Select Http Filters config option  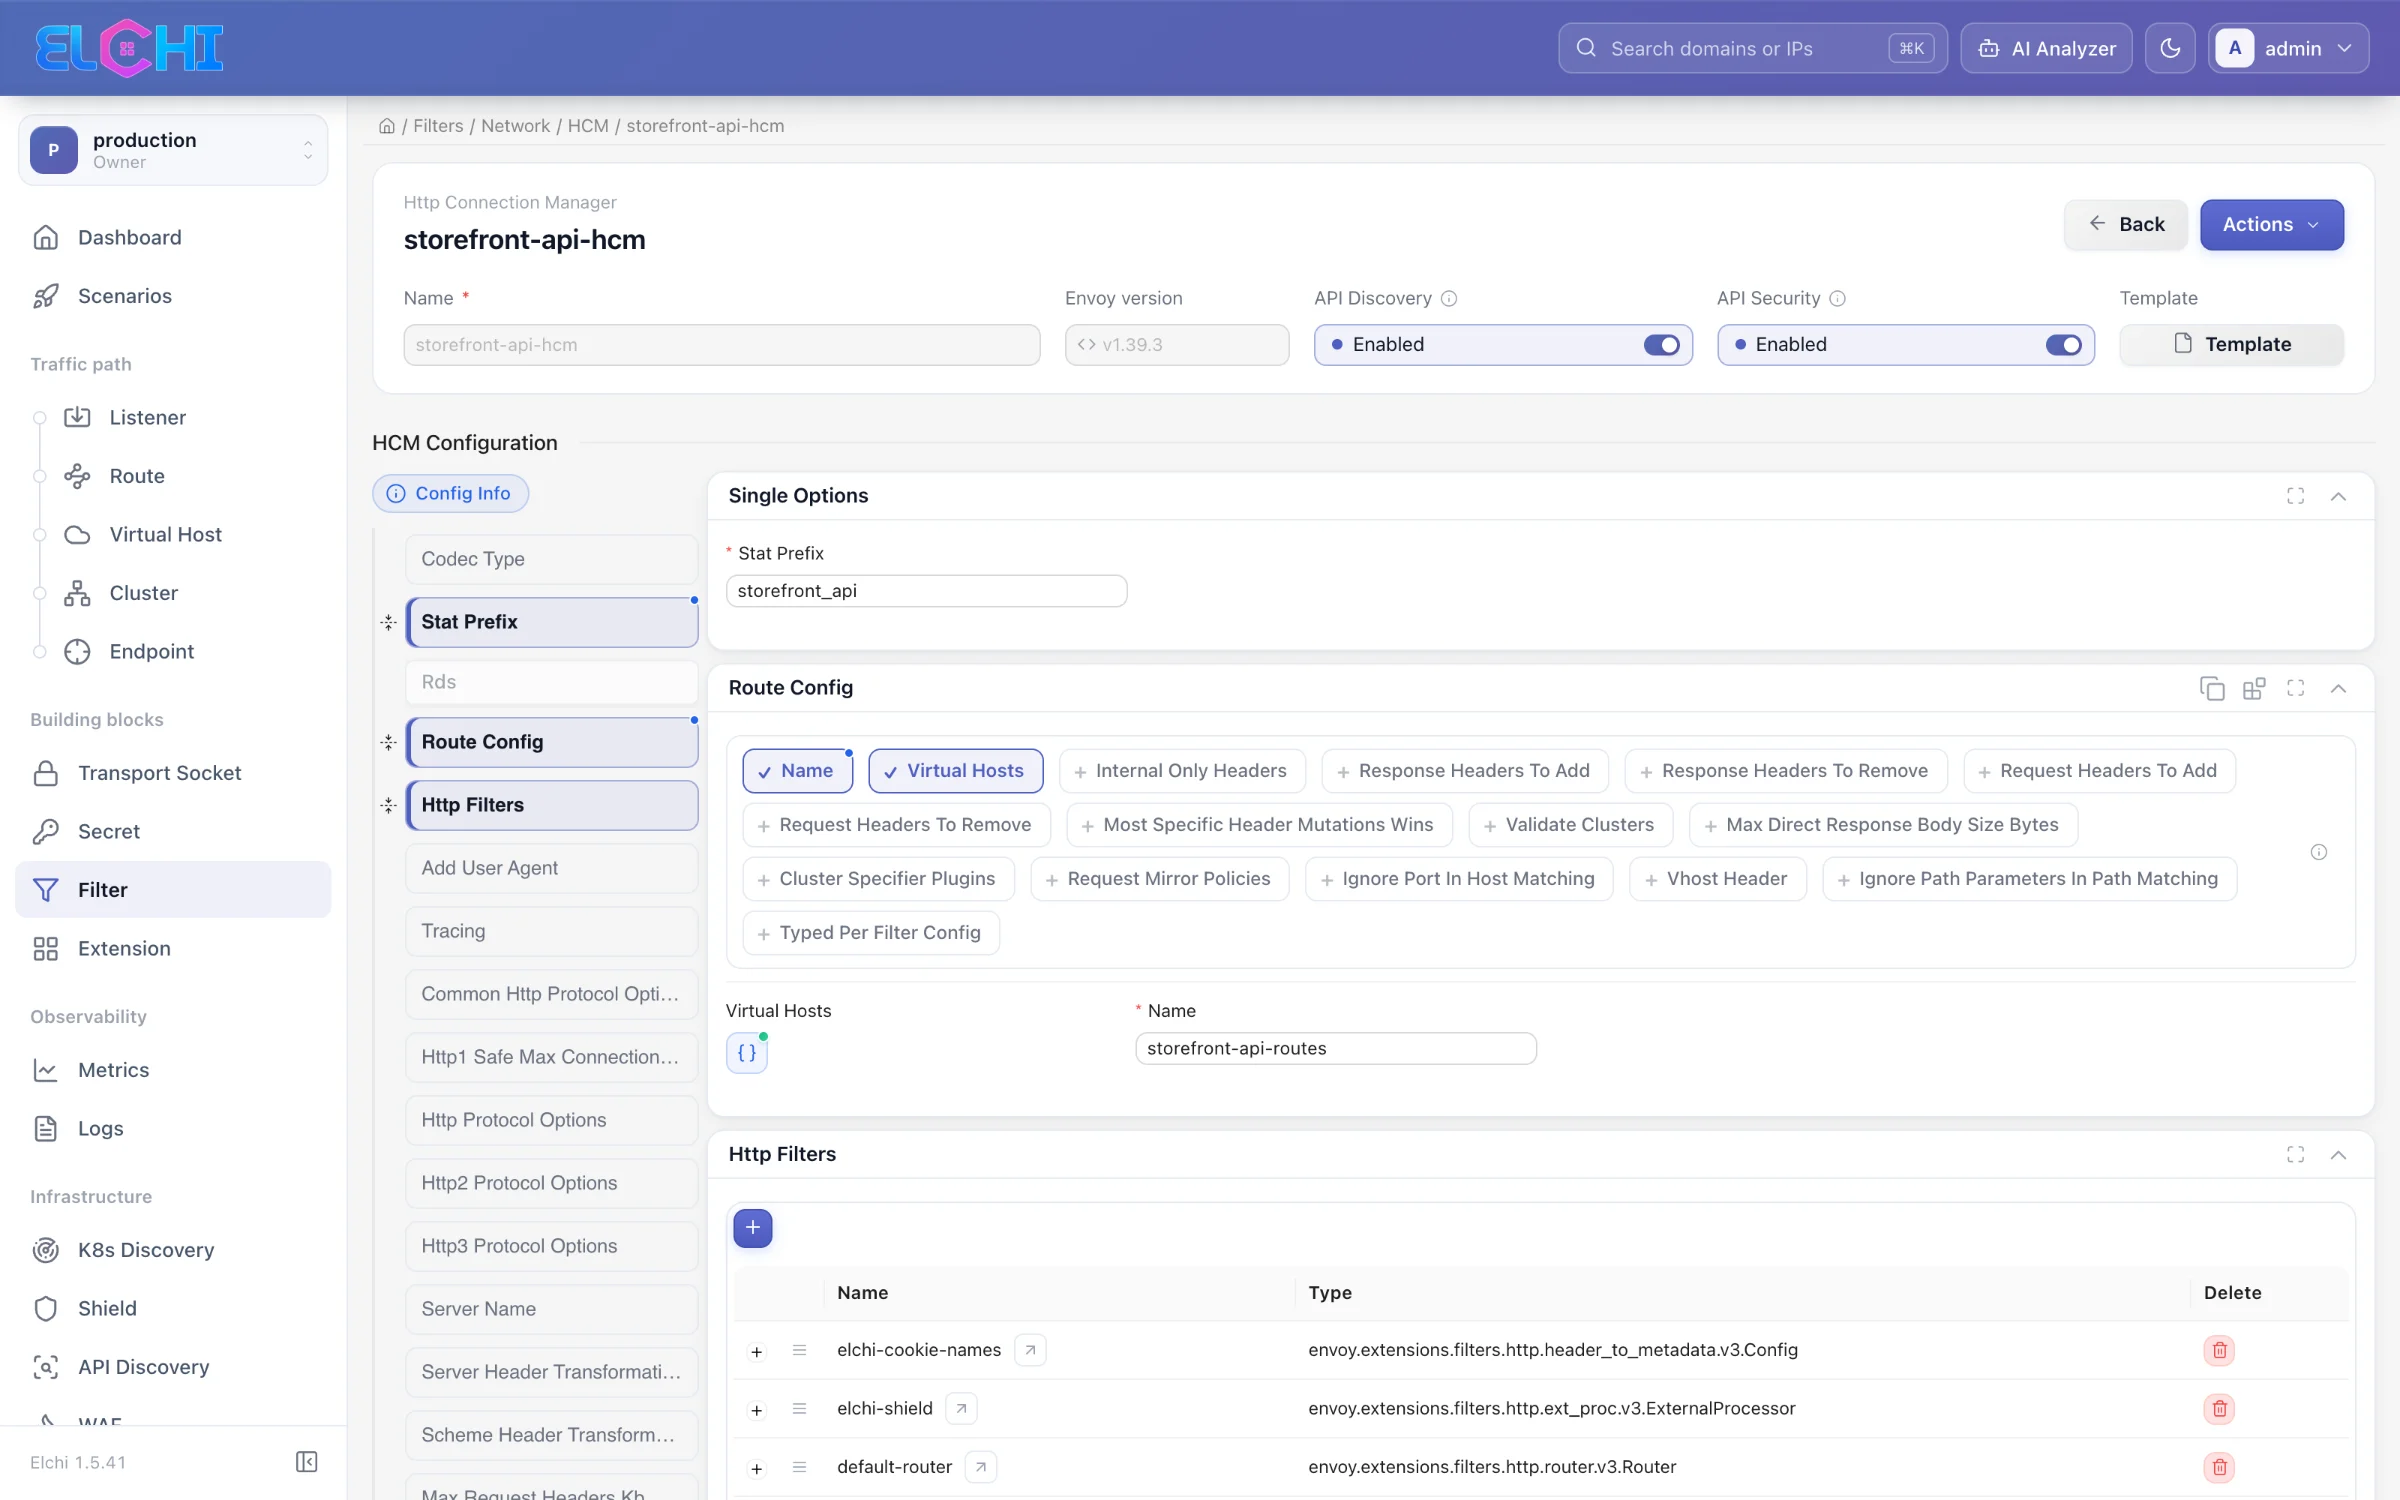[551, 805]
